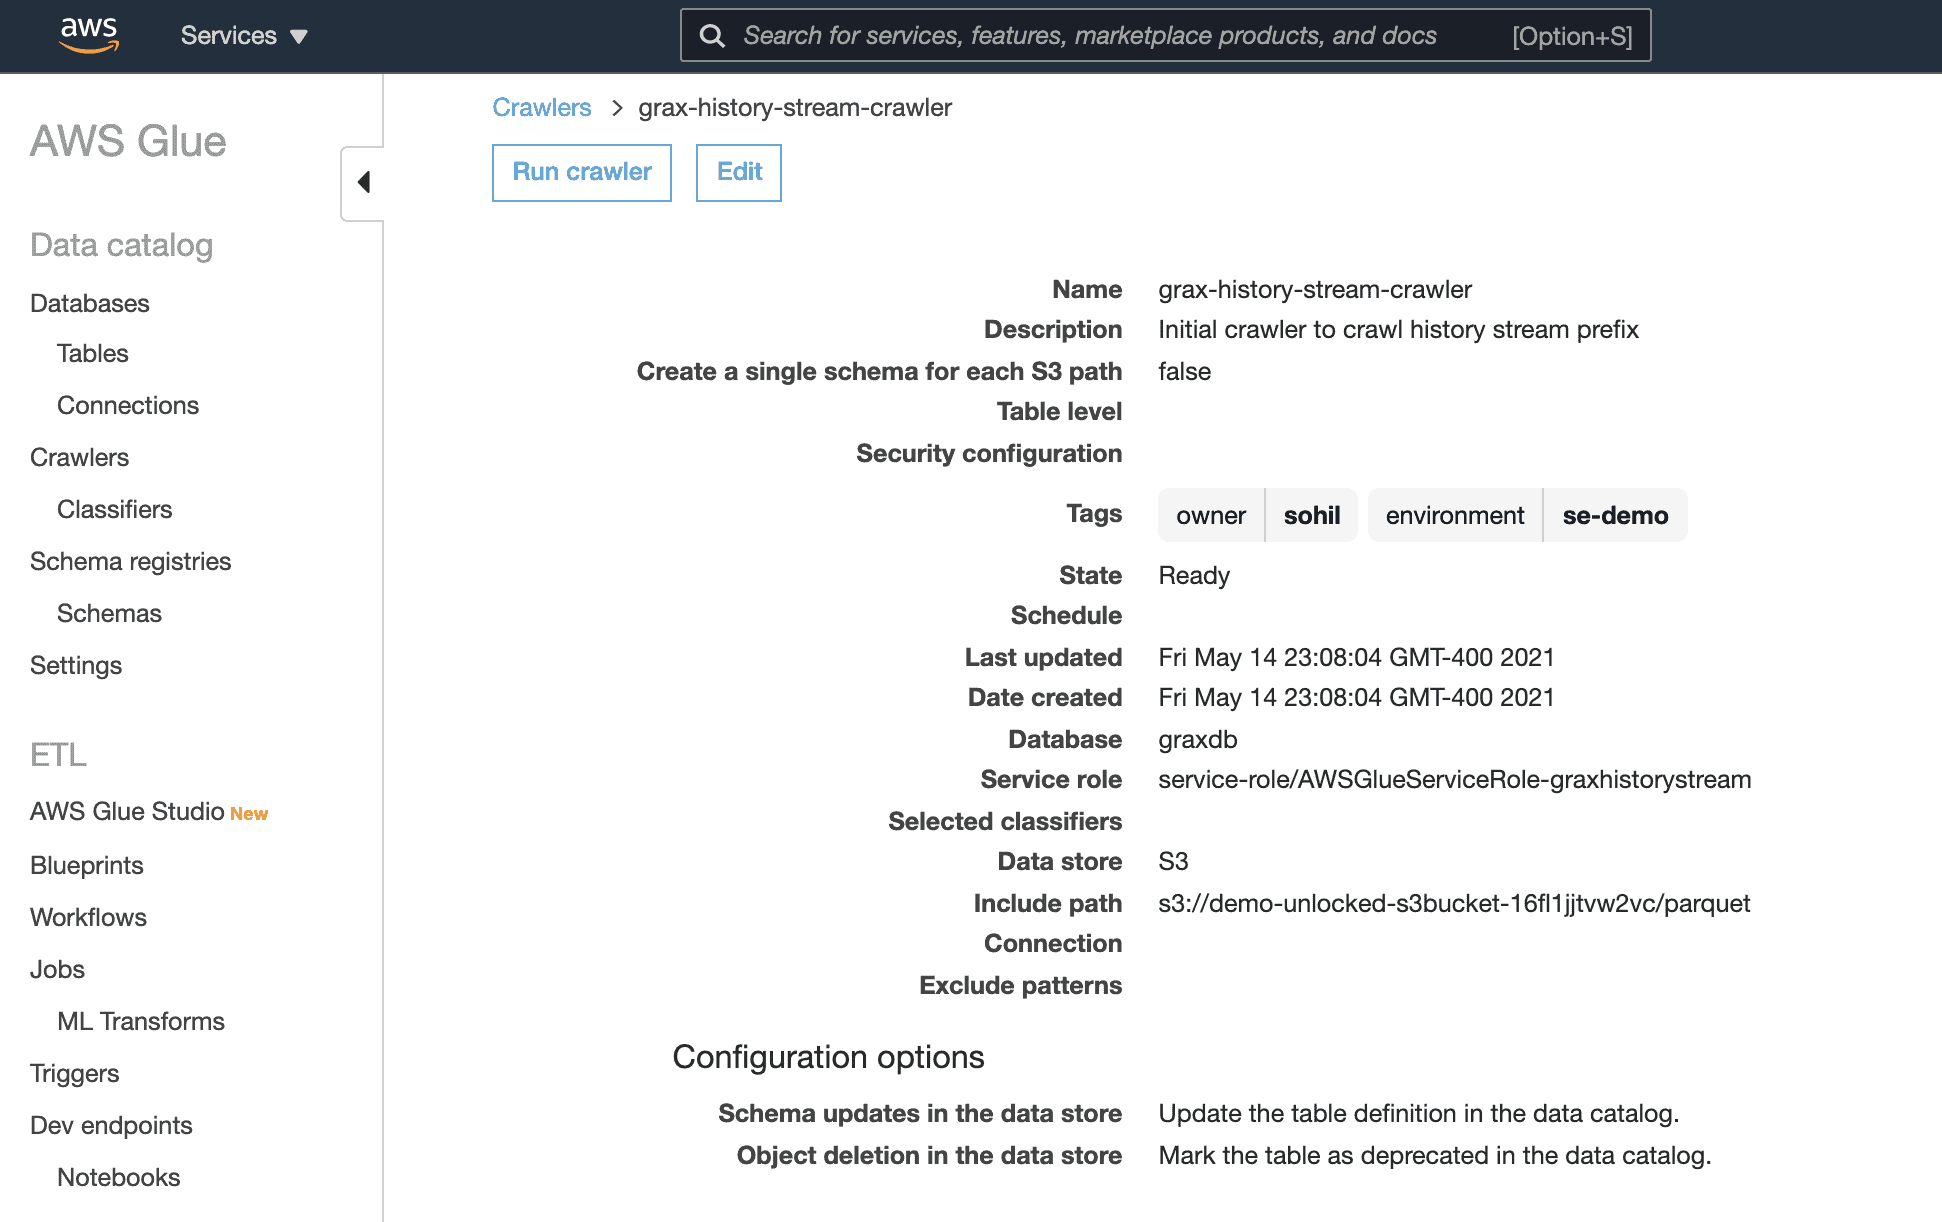The width and height of the screenshot is (1942, 1222).
Task: Open Blueprints under ETL
Action: [x=87, y=865]
